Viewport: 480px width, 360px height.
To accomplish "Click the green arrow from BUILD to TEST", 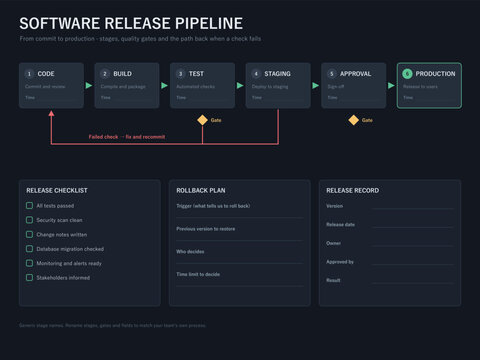I will (x=165, y=85).
